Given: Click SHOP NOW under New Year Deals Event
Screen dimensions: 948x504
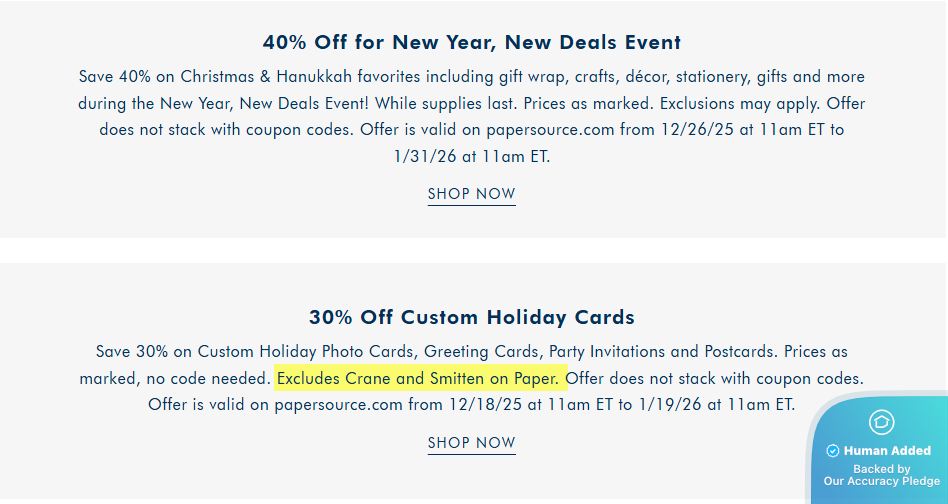Looking at the screenshot, I should [471, 194].
